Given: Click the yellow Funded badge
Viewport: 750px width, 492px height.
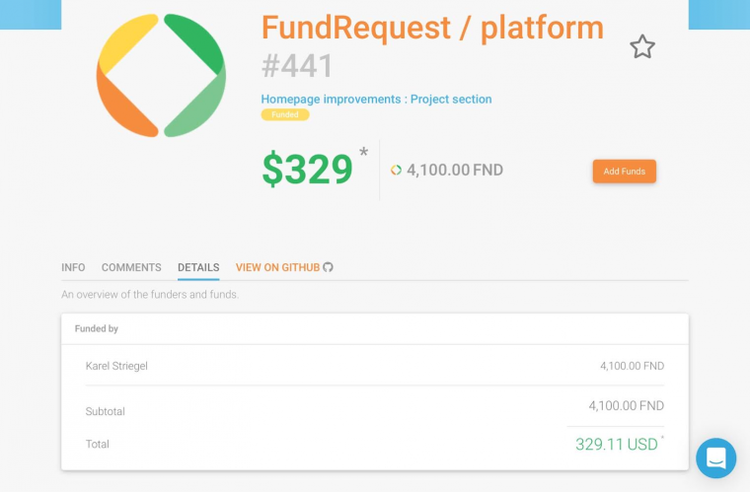Looking at the screenshot, I should pyautogui.click(x=285, y=115).
